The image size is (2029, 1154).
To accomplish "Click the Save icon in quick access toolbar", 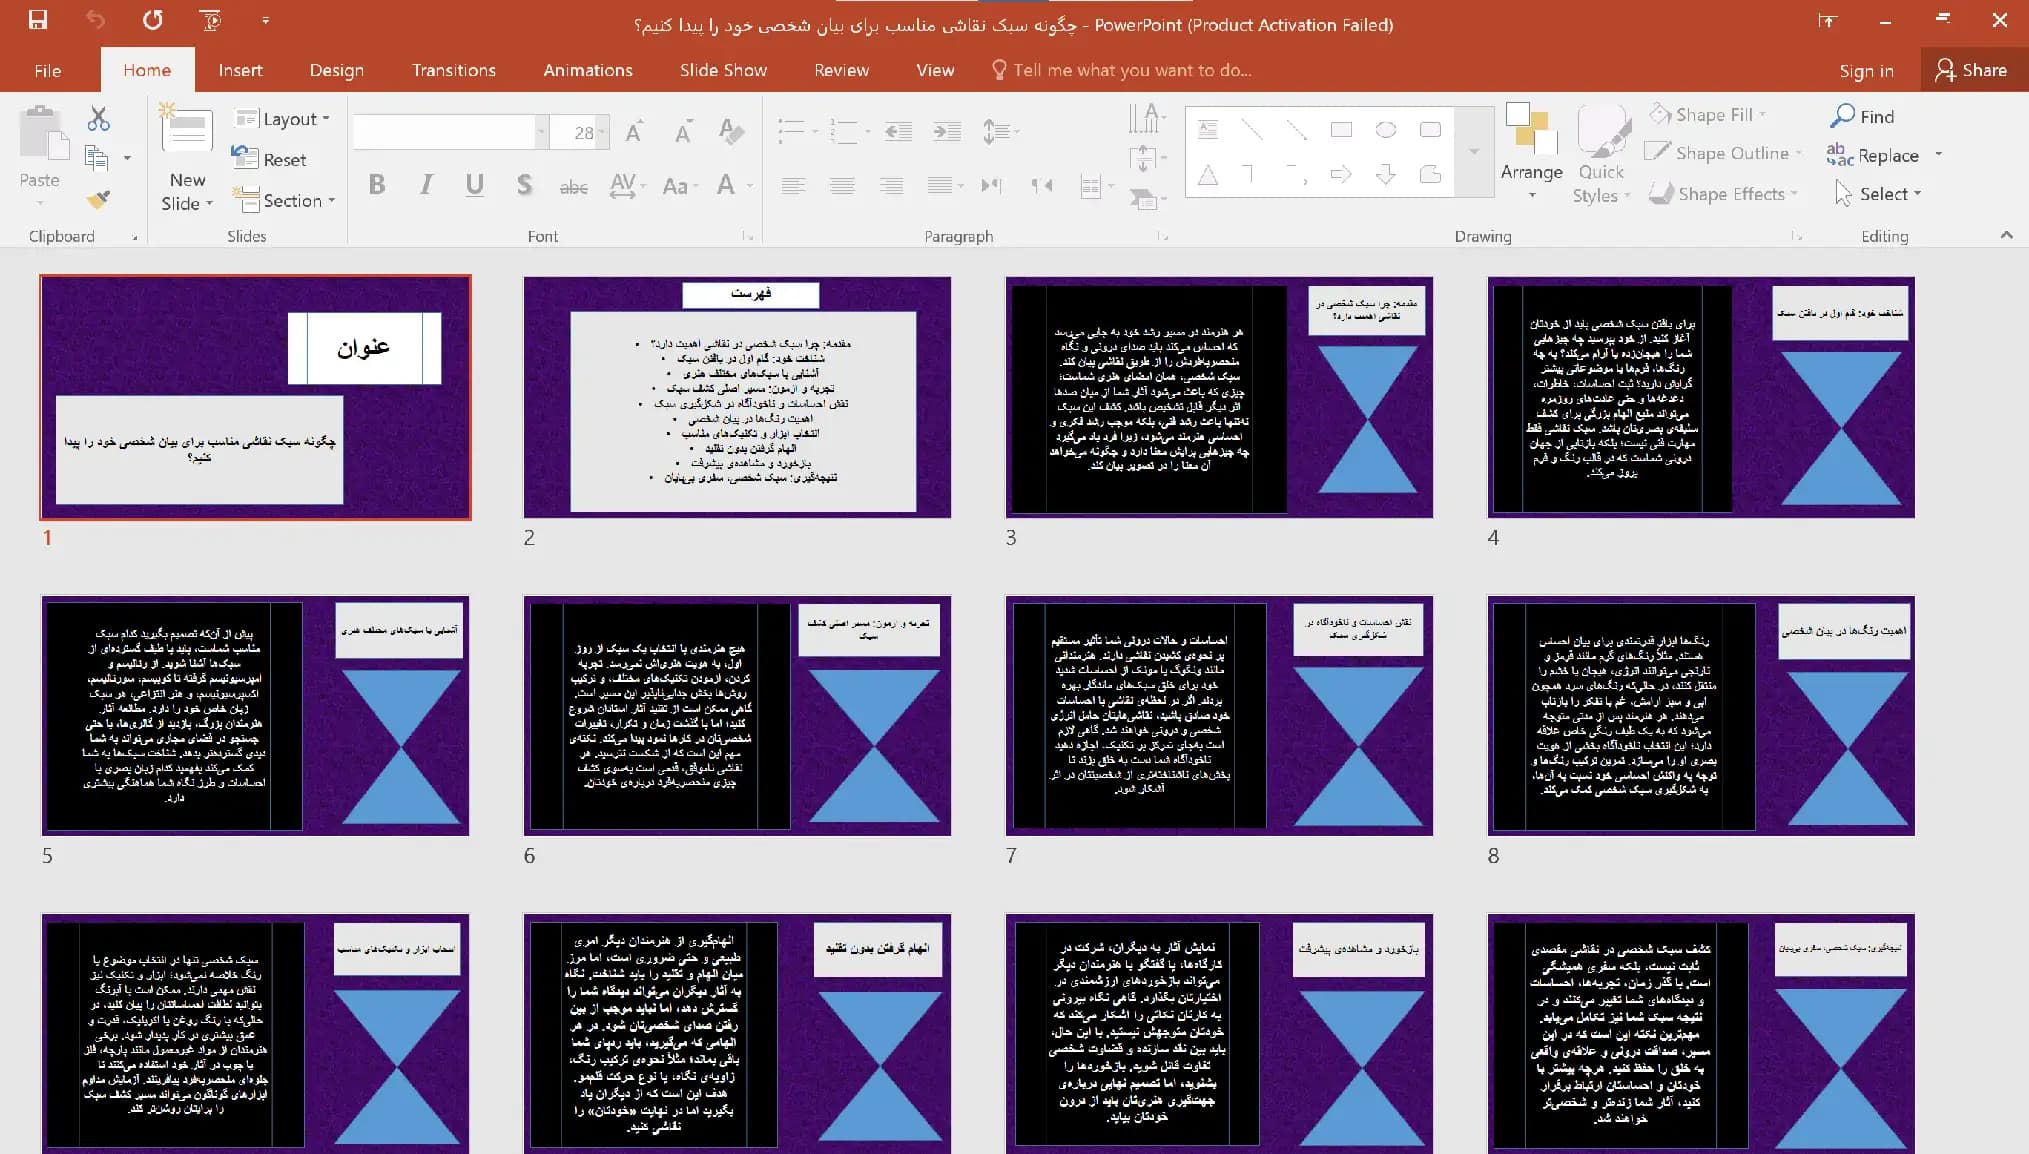I will (38, 20).
